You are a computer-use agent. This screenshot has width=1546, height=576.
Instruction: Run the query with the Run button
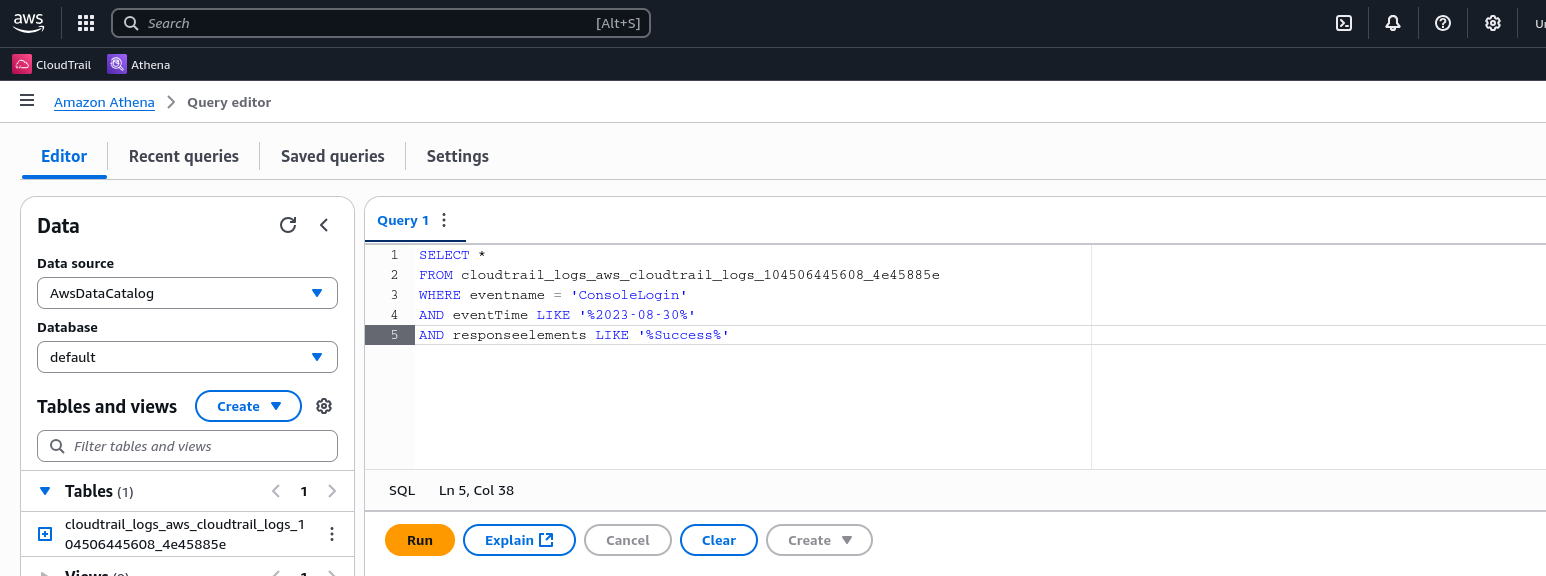click(420, 540)
